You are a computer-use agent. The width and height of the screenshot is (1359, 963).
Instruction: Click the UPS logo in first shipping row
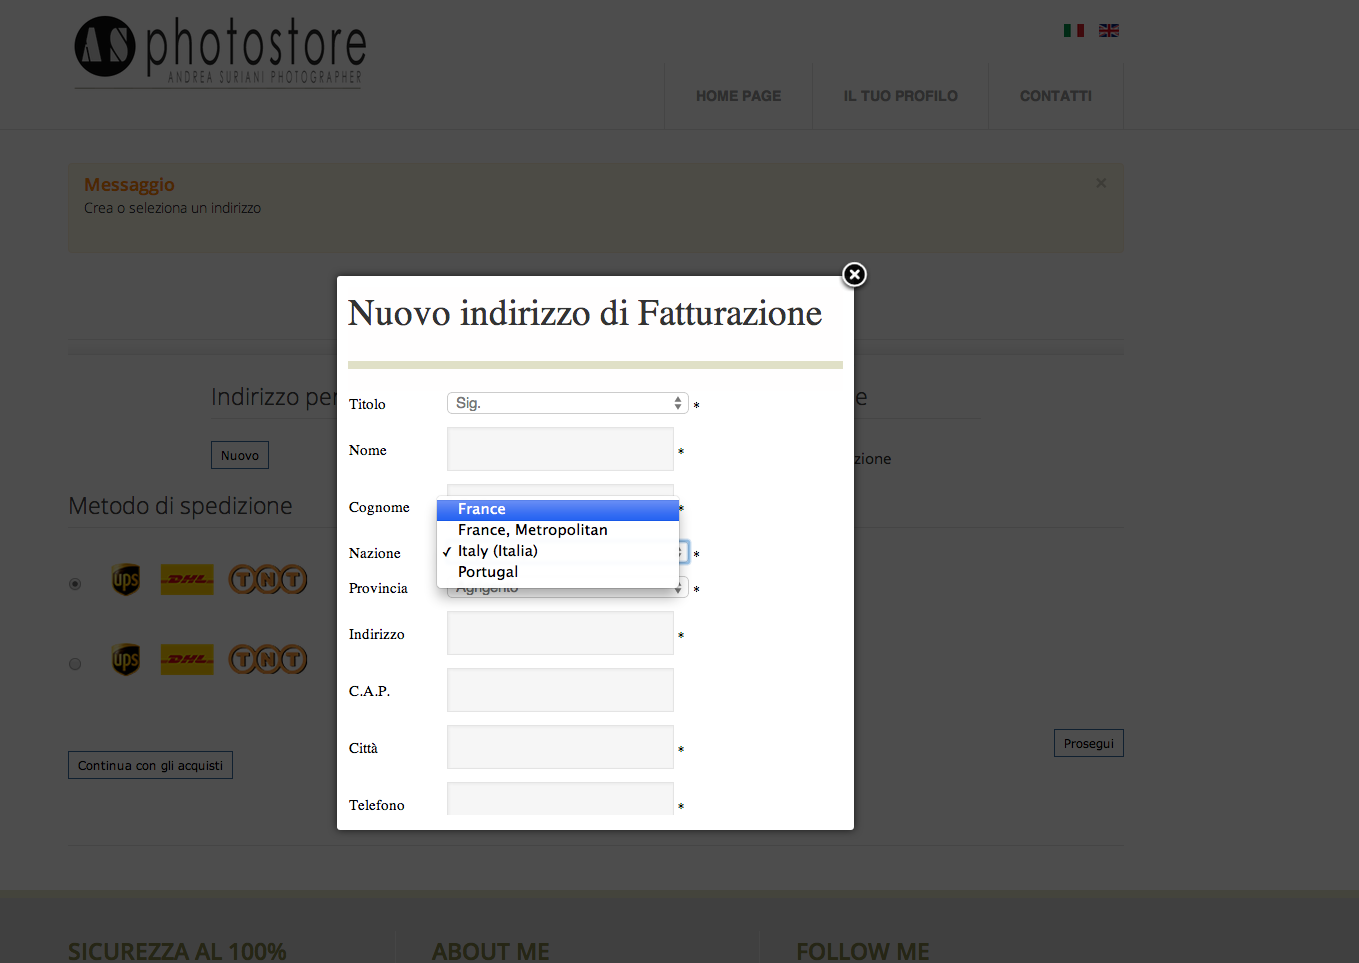pyautogui.click(x=126, y=580)
